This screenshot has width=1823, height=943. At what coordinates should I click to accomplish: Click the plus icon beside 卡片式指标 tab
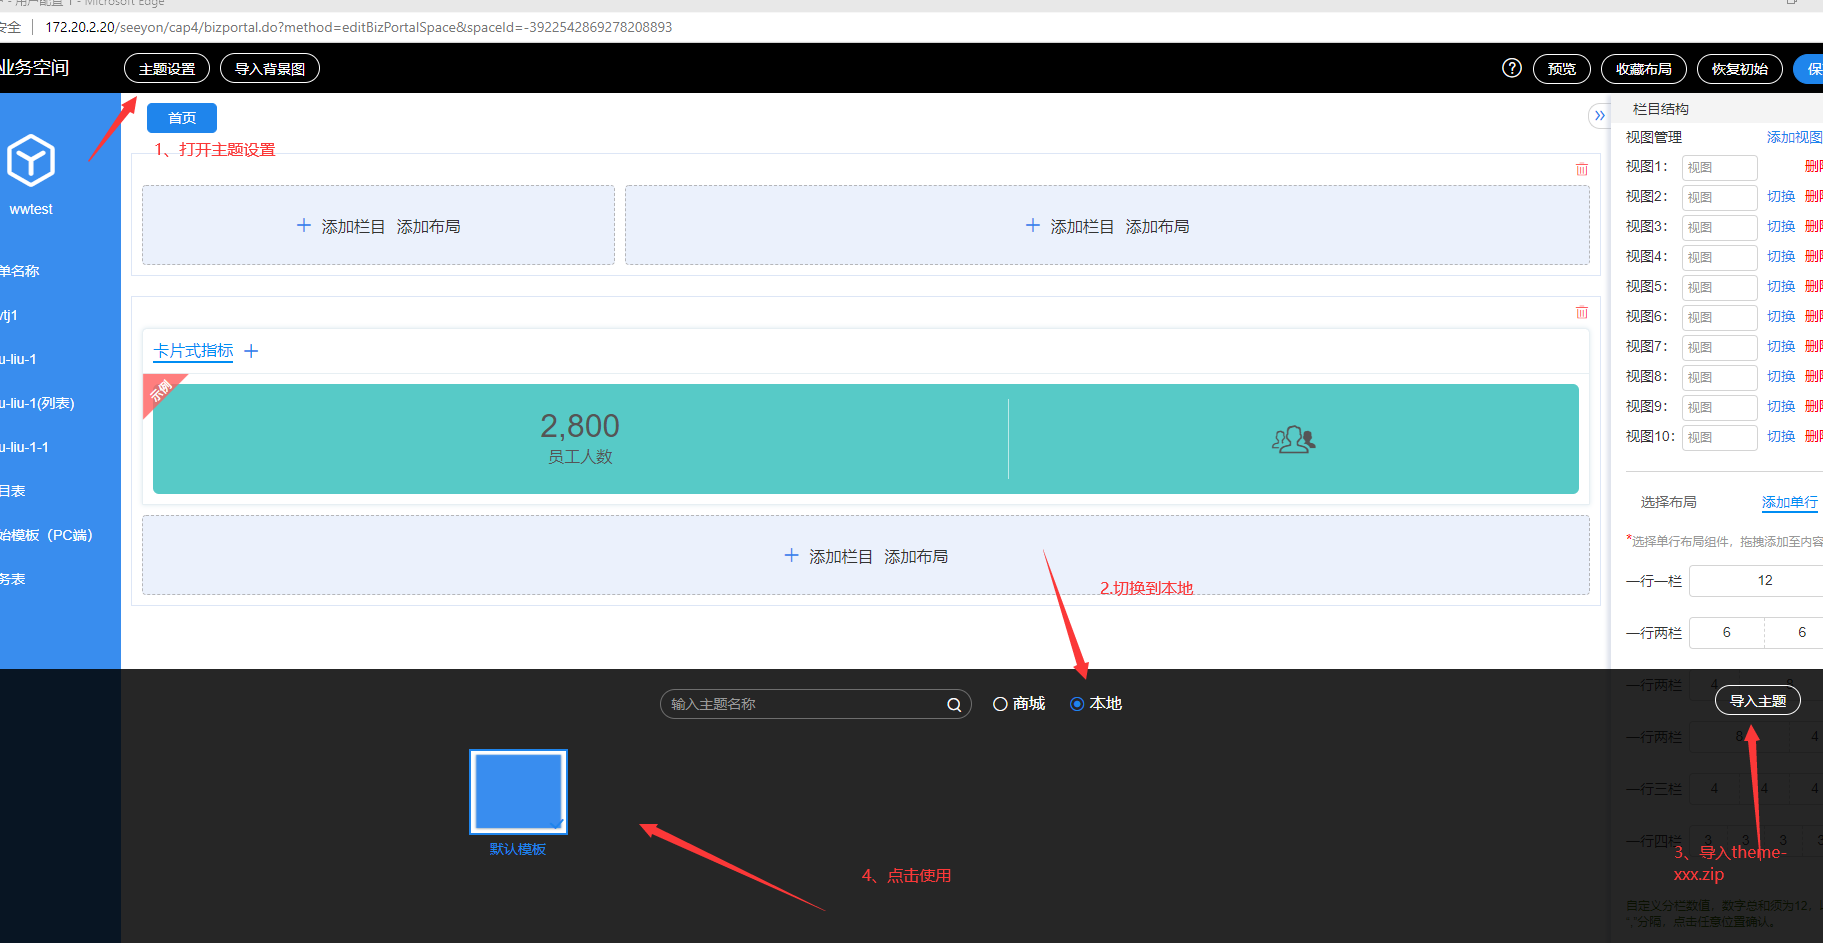(x=251, y=351)
